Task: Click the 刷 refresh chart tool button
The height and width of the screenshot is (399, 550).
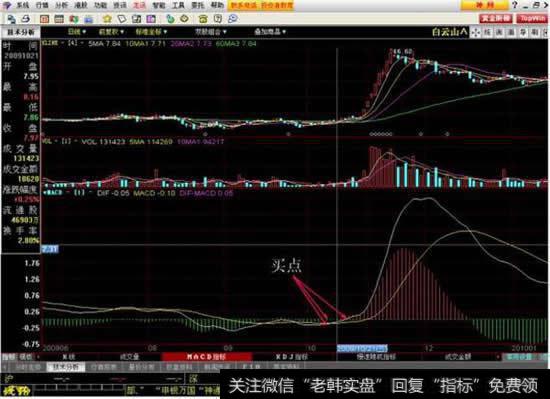Action: click(x=535, y=33)
